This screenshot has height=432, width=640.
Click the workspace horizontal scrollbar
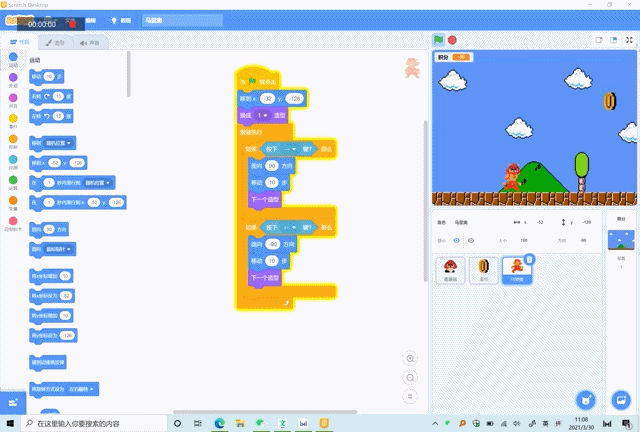coord(265,412)
